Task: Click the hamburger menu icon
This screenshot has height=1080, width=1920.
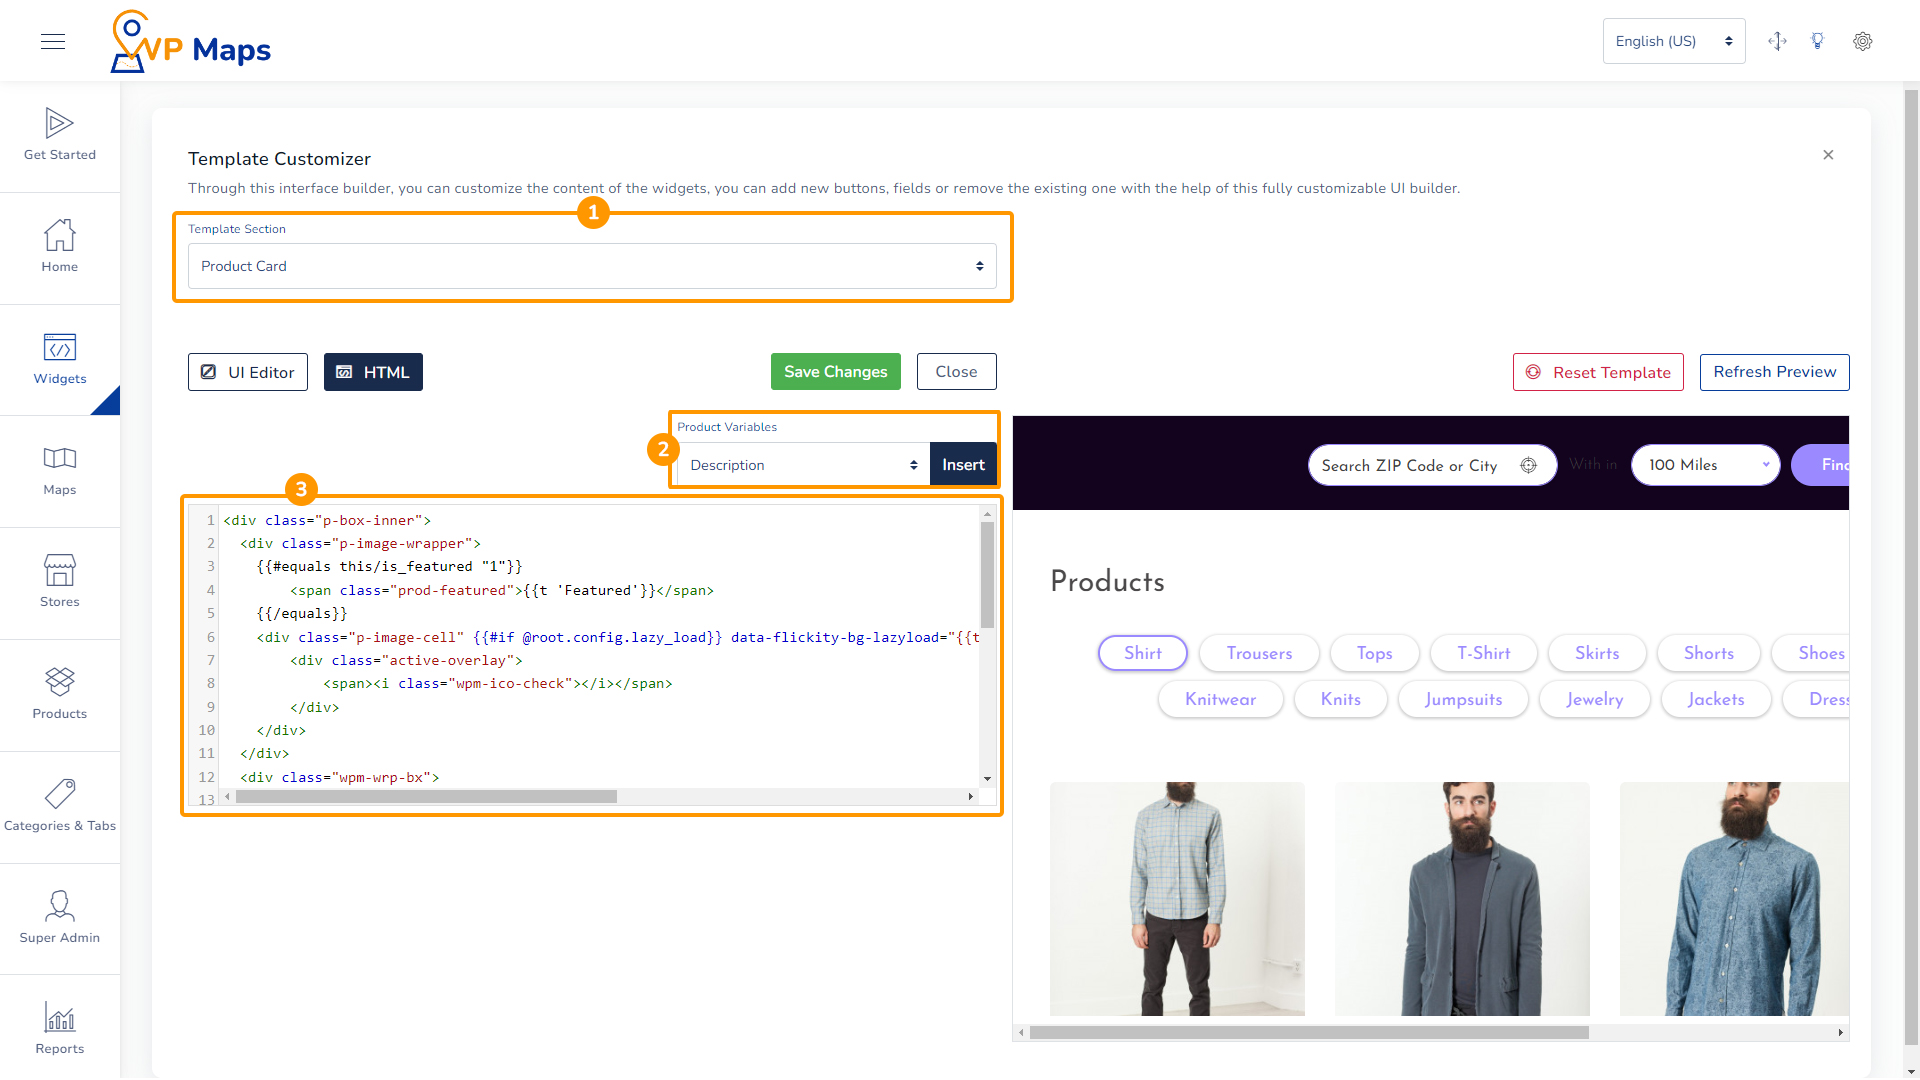Action: pos(52,41)
